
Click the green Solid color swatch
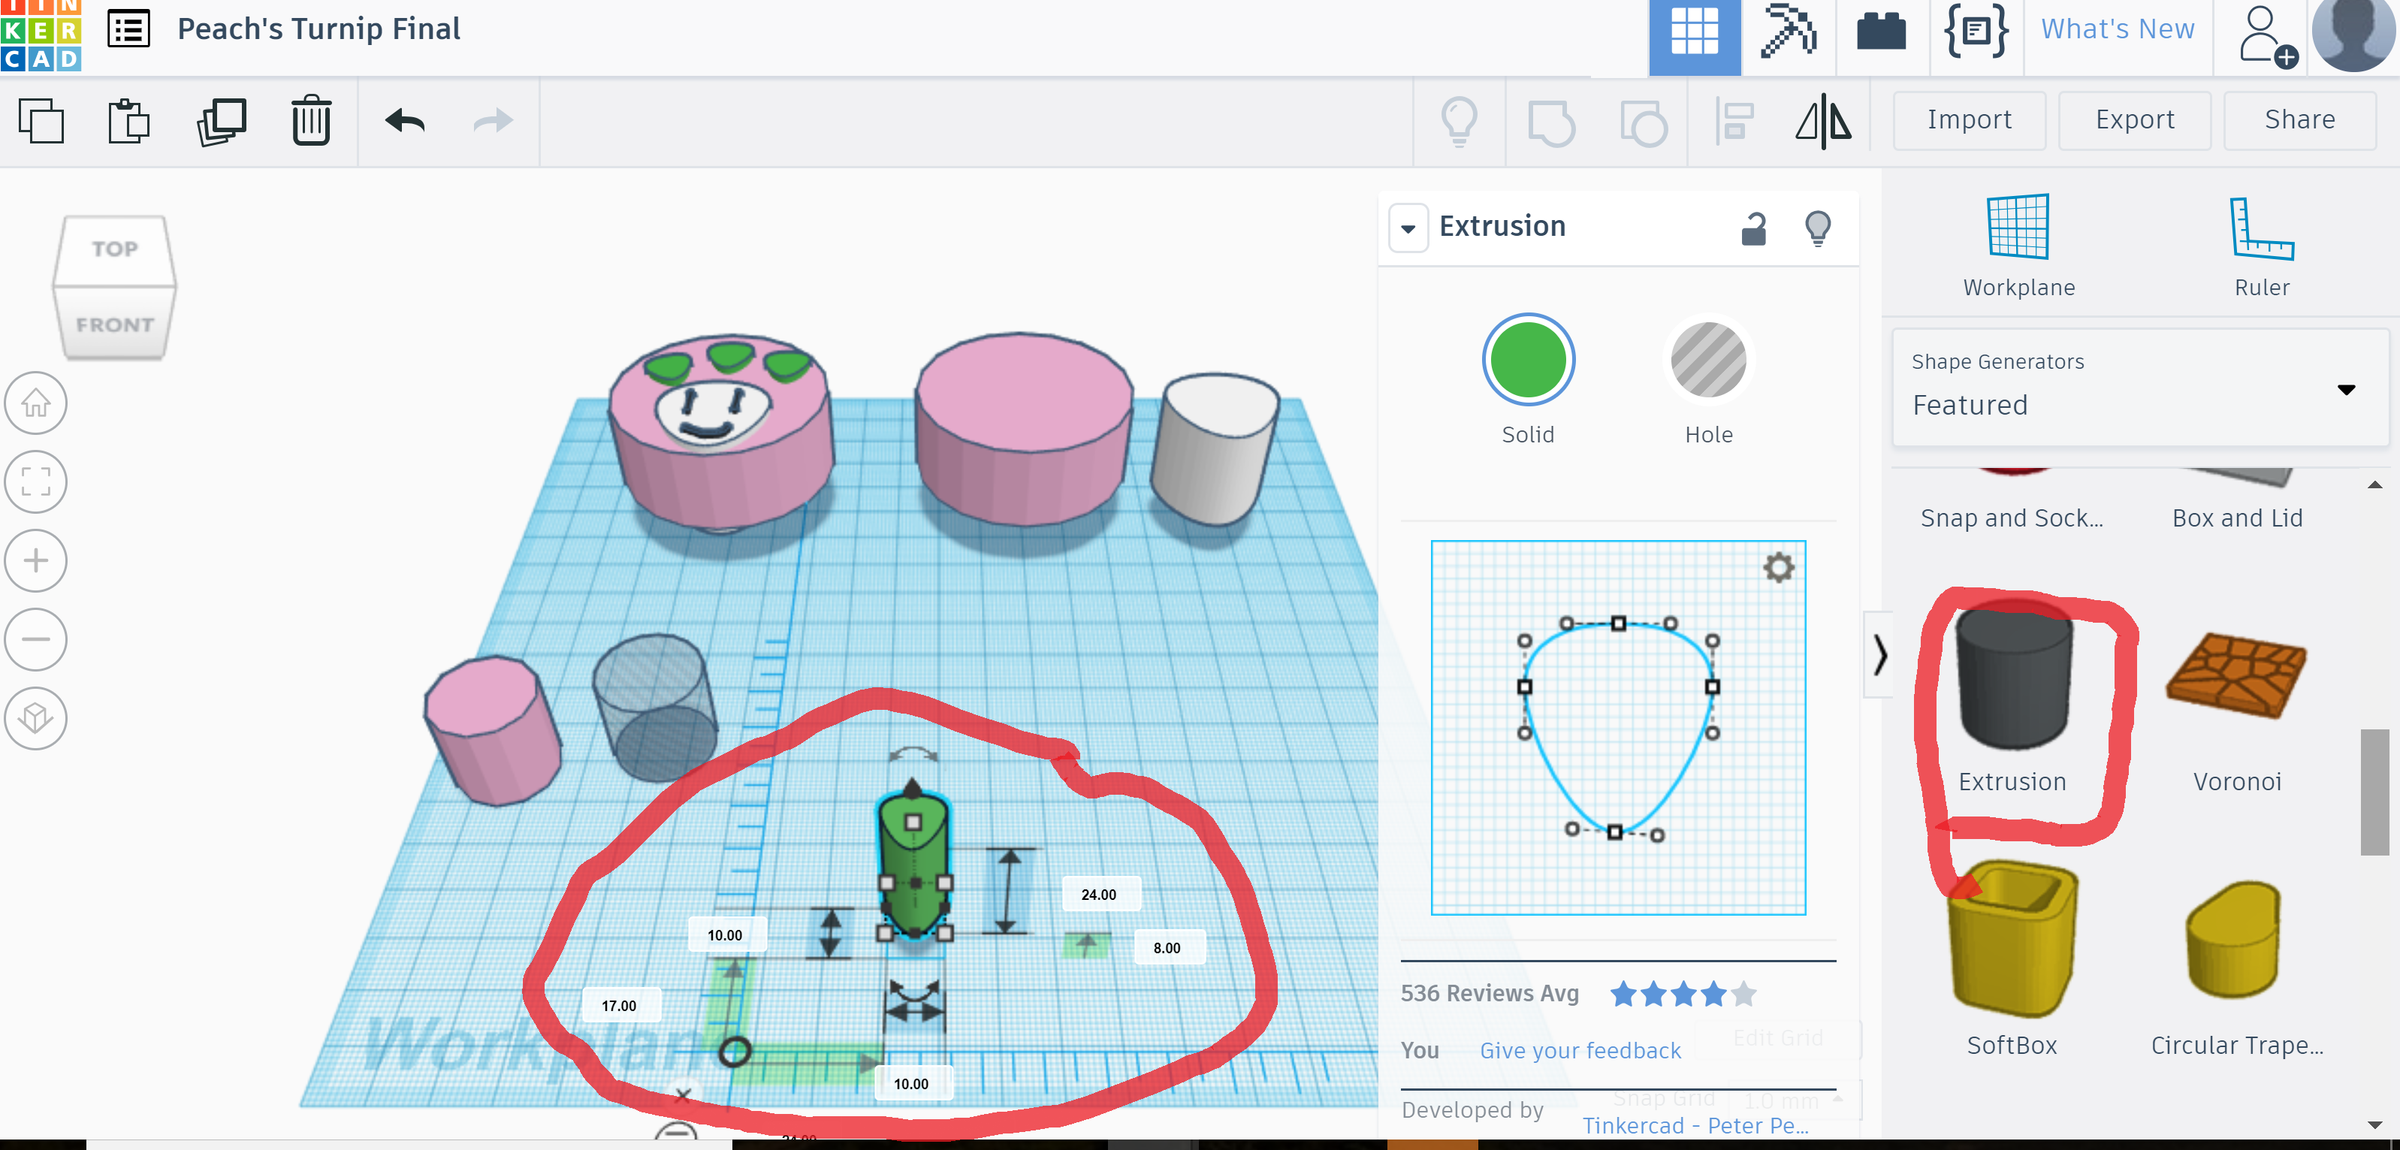pos(1527,360)
